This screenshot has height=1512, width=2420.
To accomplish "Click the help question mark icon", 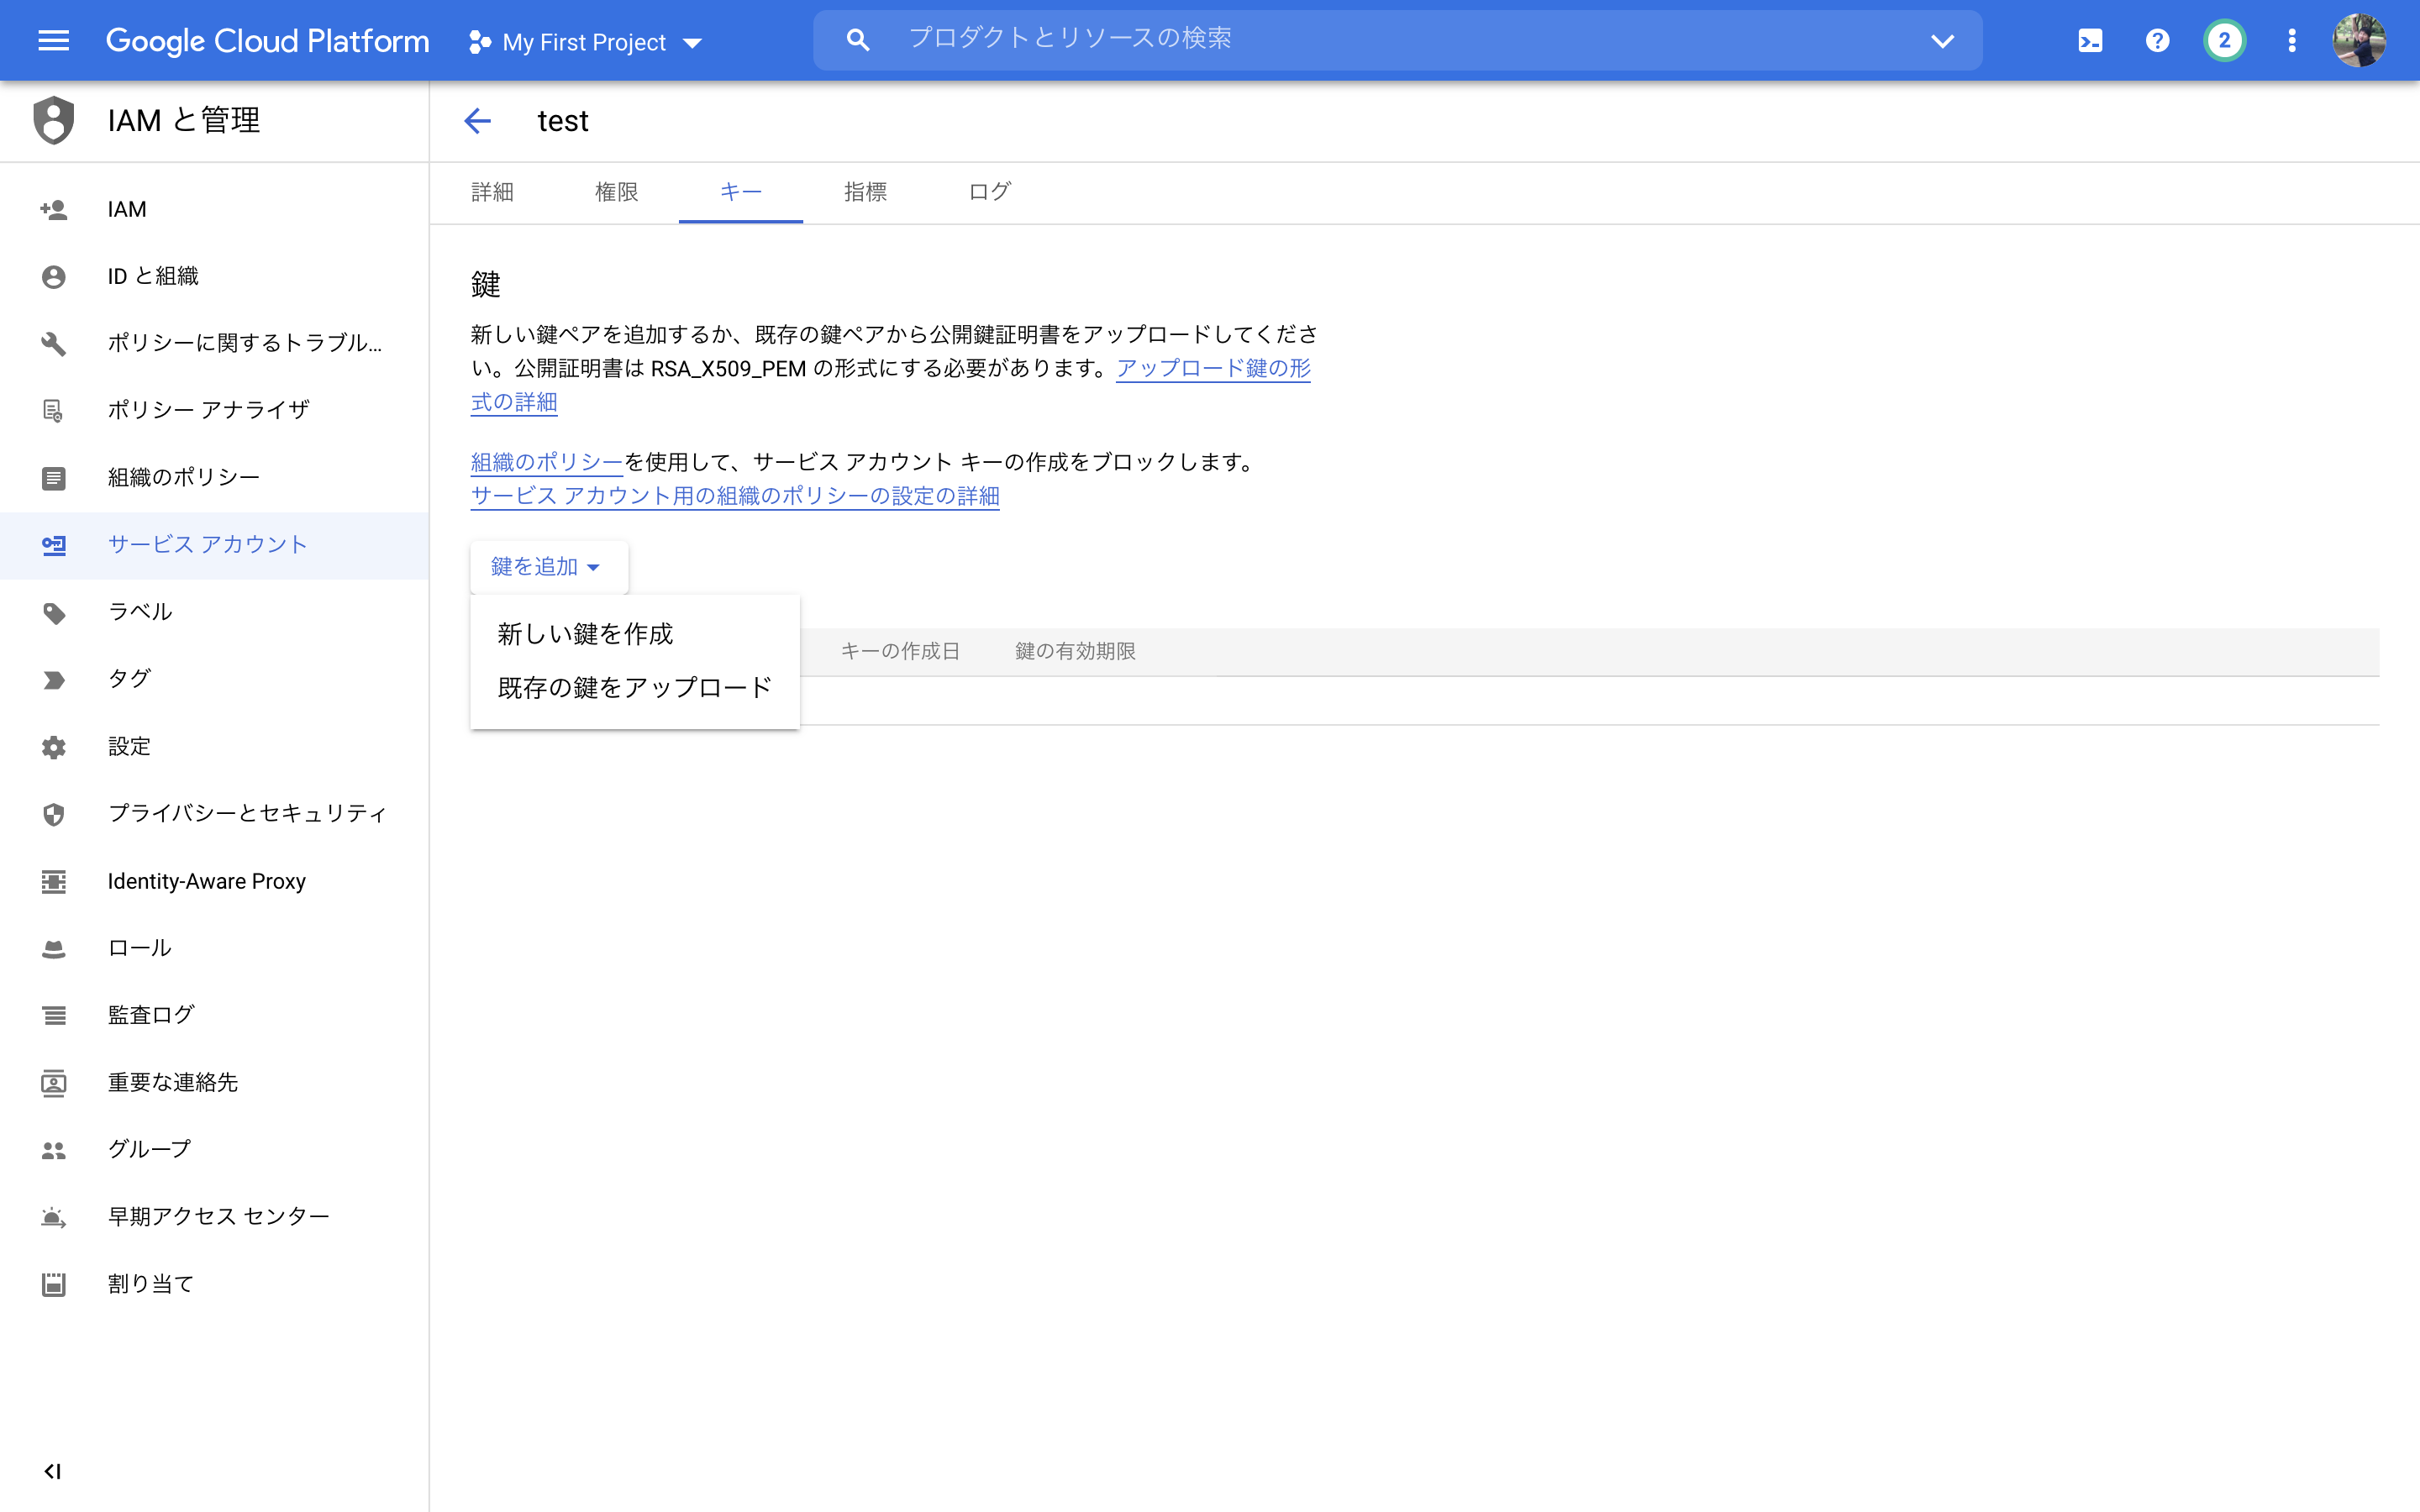I will coord(2157,40).
